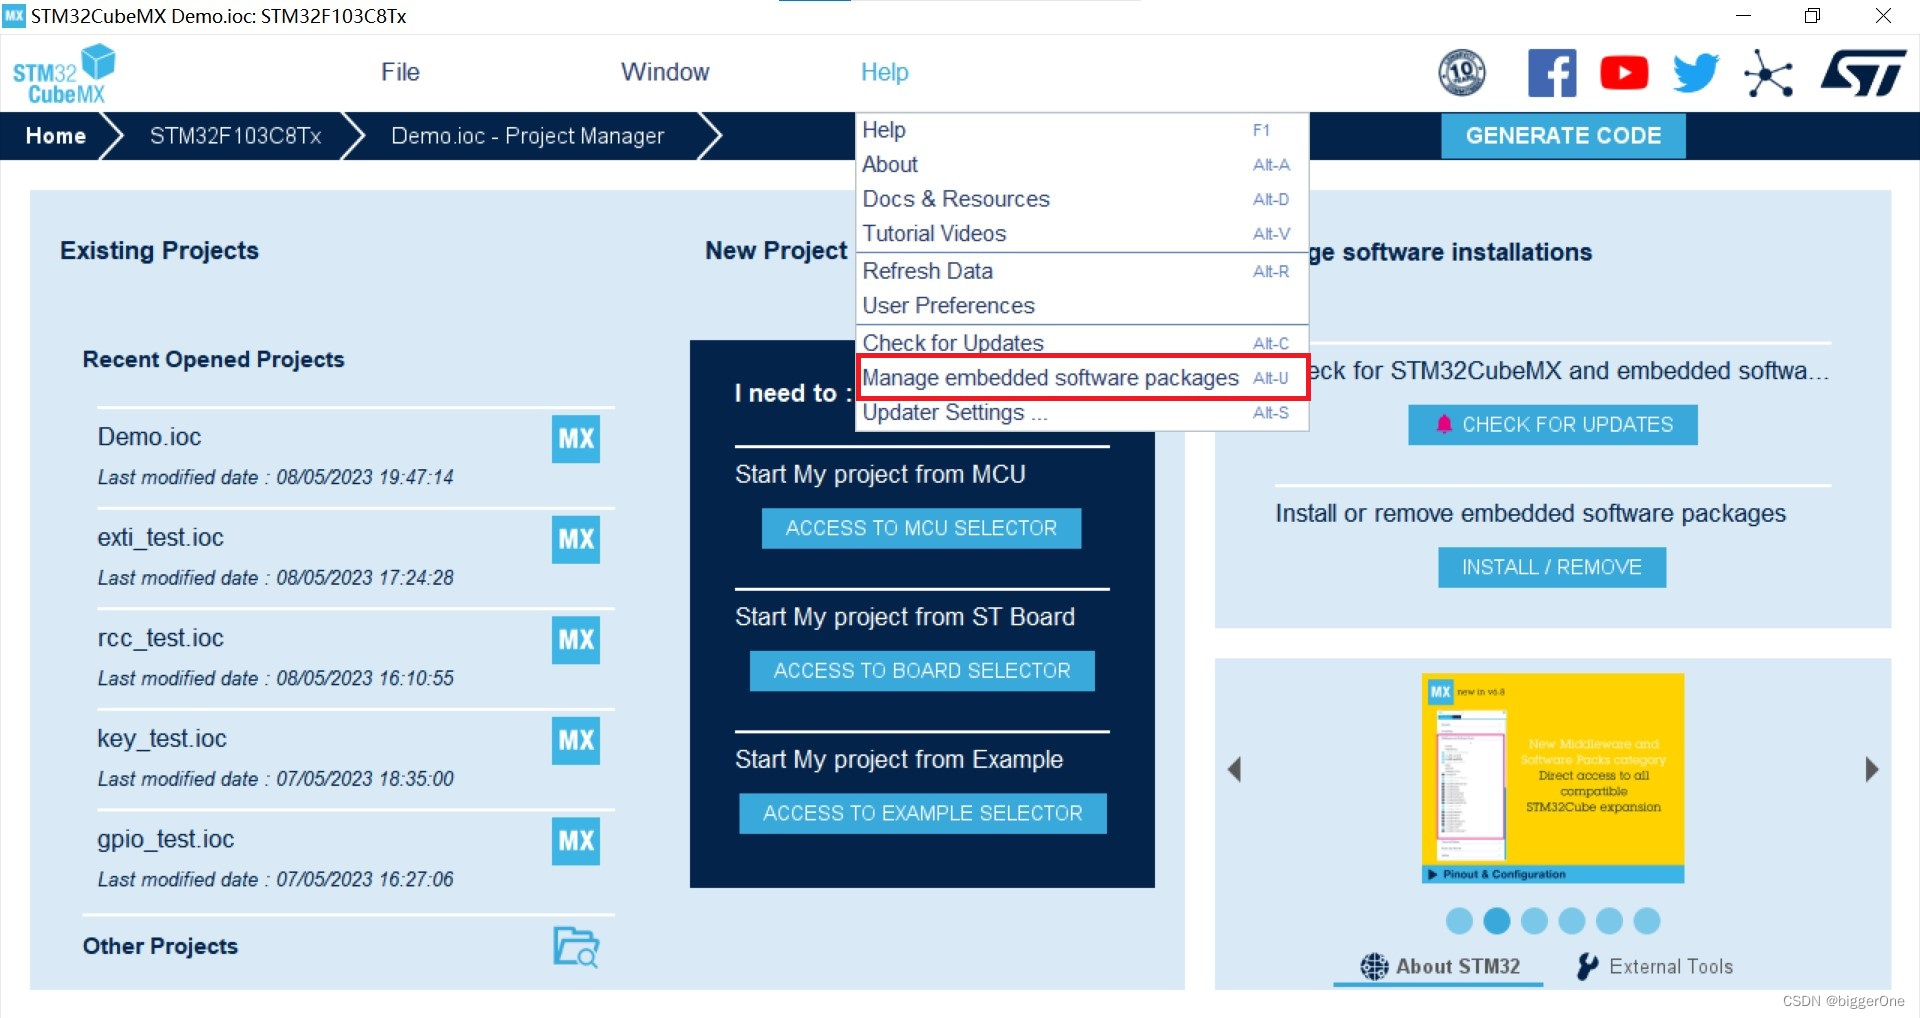Open recent project gpio_test.ioc name
Image resolution: width=1920 pixels, height=1018 pixels.
[x=166, y=839]
